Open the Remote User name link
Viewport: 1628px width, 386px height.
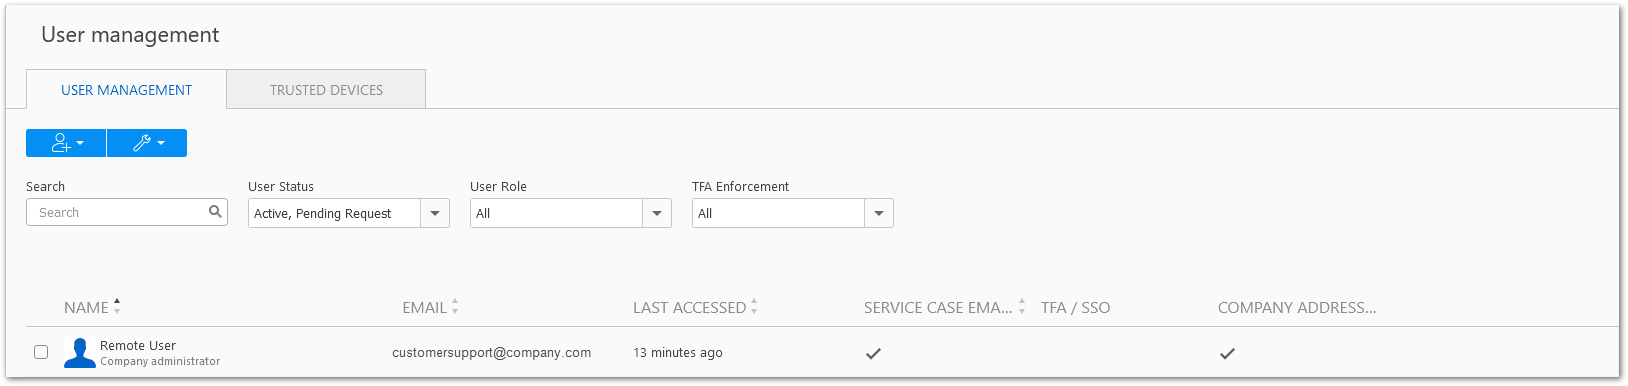tap(138, 345)
